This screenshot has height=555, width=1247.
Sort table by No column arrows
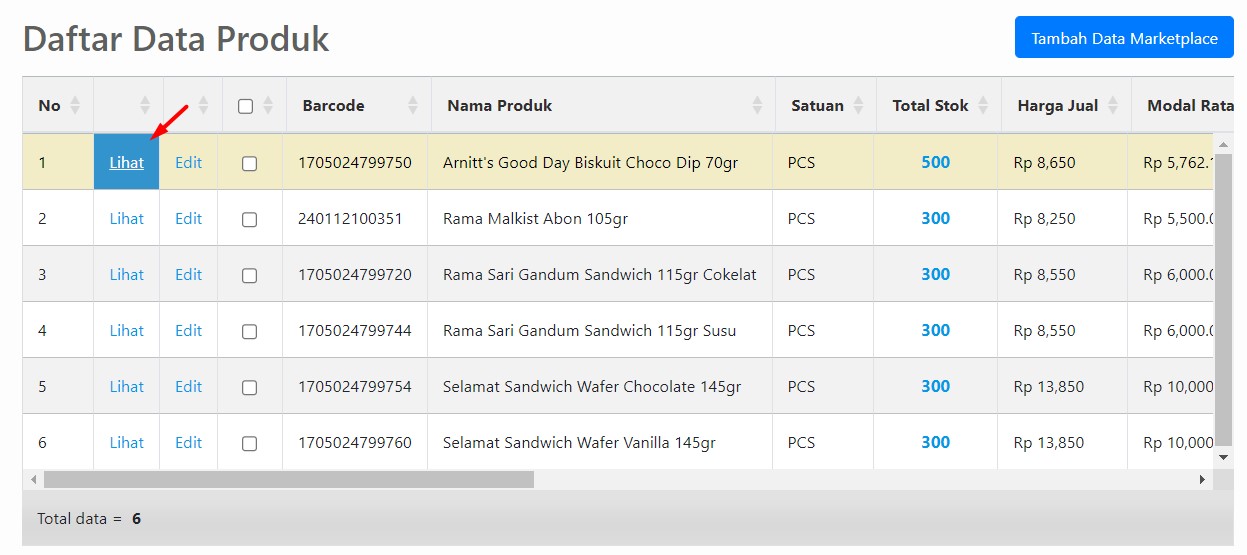75,106
